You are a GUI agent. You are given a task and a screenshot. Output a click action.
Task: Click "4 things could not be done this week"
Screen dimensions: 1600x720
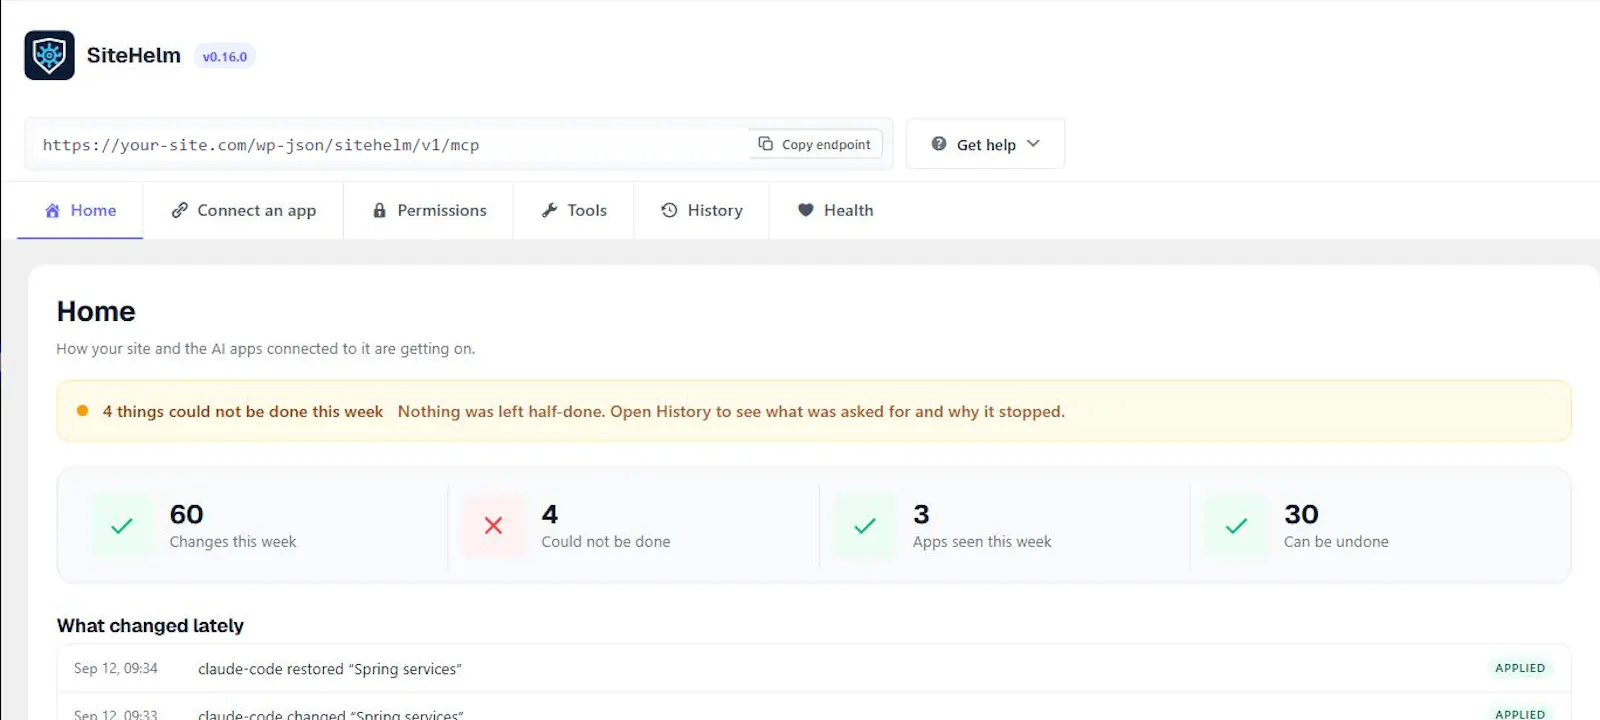click(x=243, y=412)
